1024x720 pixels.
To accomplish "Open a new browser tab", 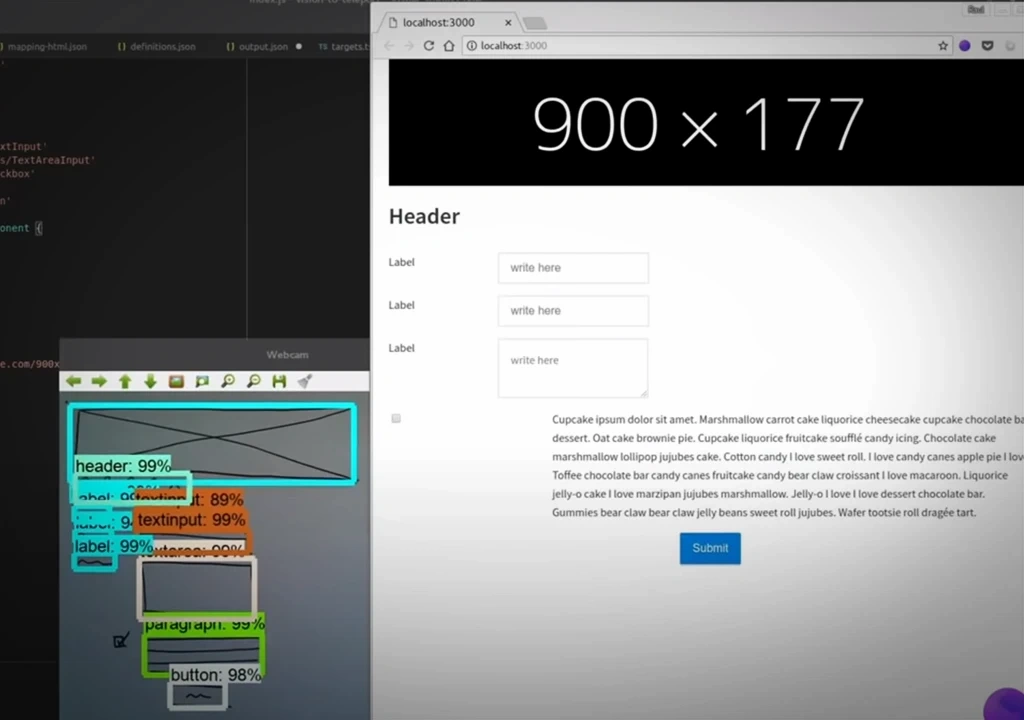I will pyautogui.click(x=535, y=24).
